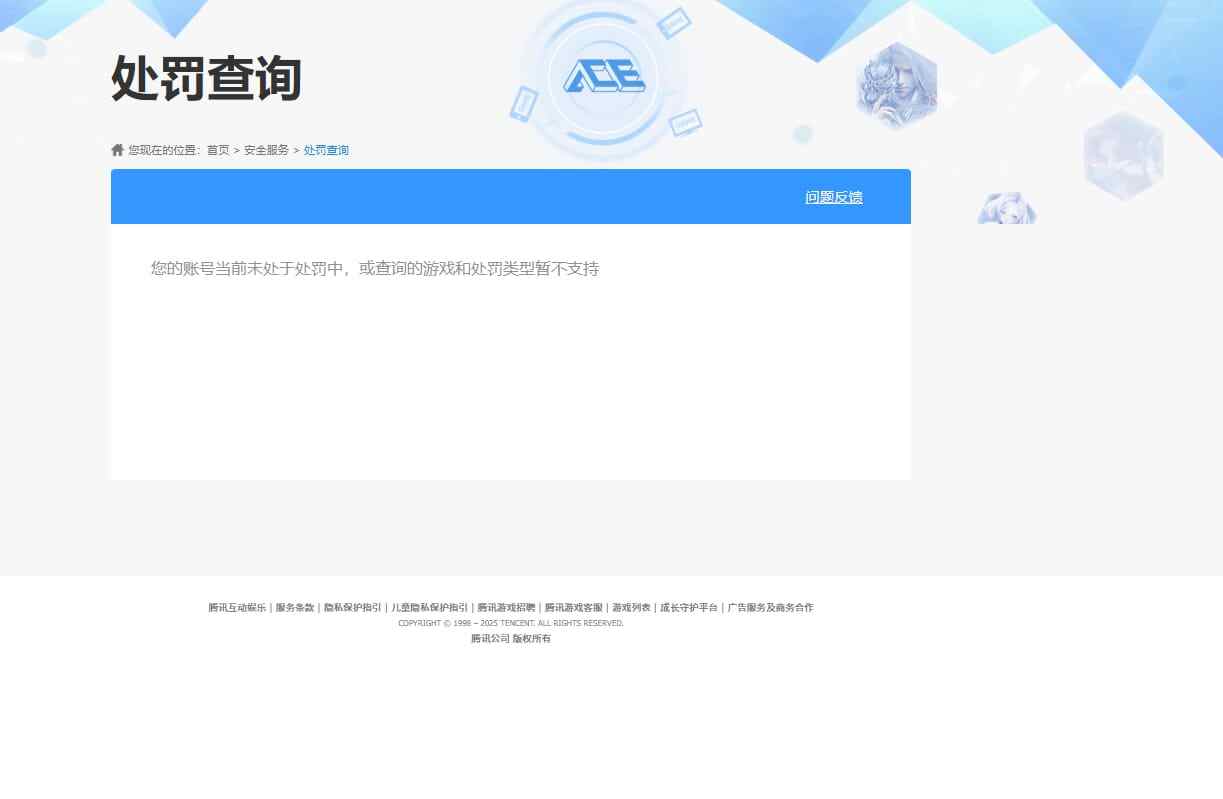This screenshot has height=799, width=1223.
Task: Open the 问题反馈 feedback link
Action: (x=833, y=197)
